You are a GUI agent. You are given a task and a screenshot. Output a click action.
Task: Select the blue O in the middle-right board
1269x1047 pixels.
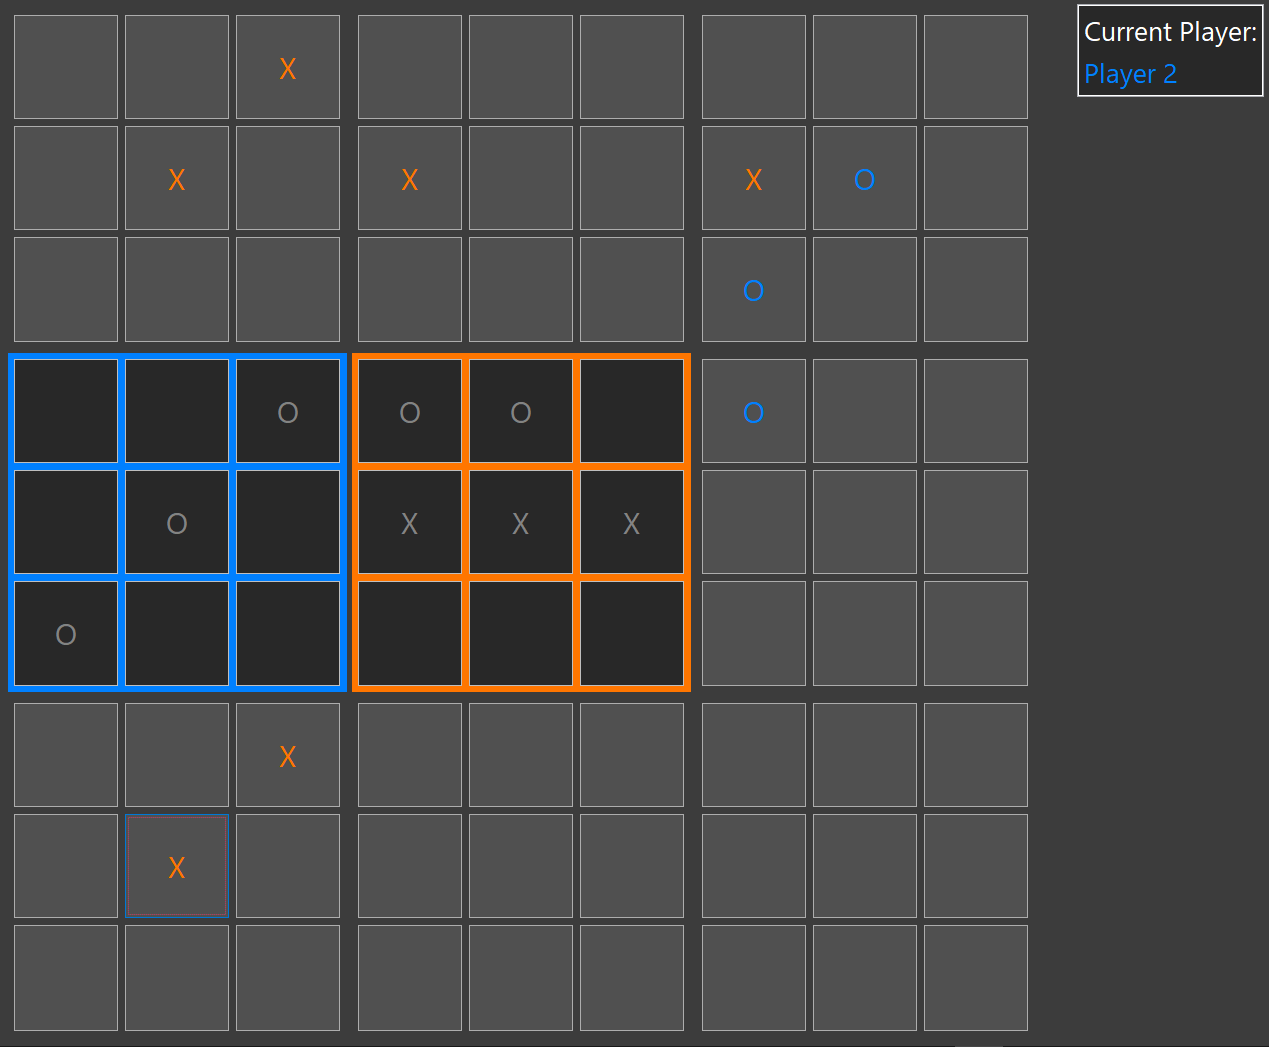[x=754, y=412]
